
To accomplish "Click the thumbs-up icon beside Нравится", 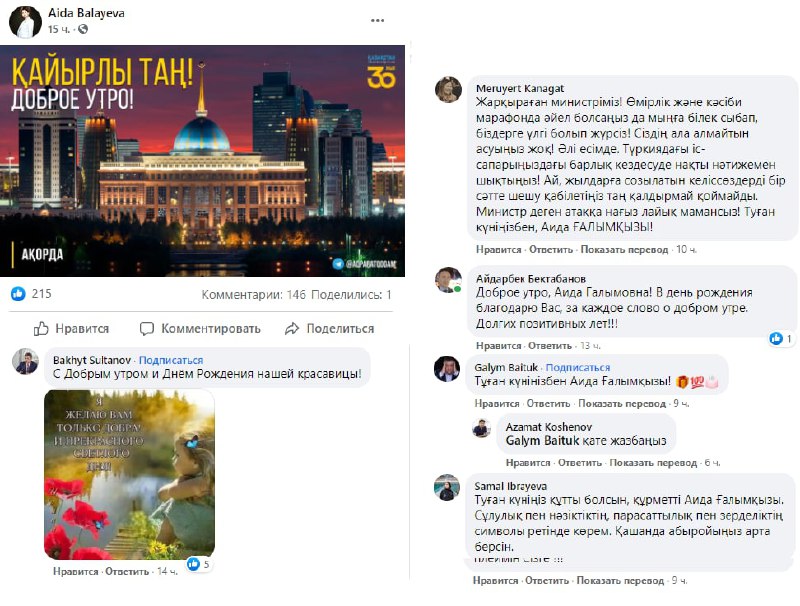I will click(x=41, y=329).
